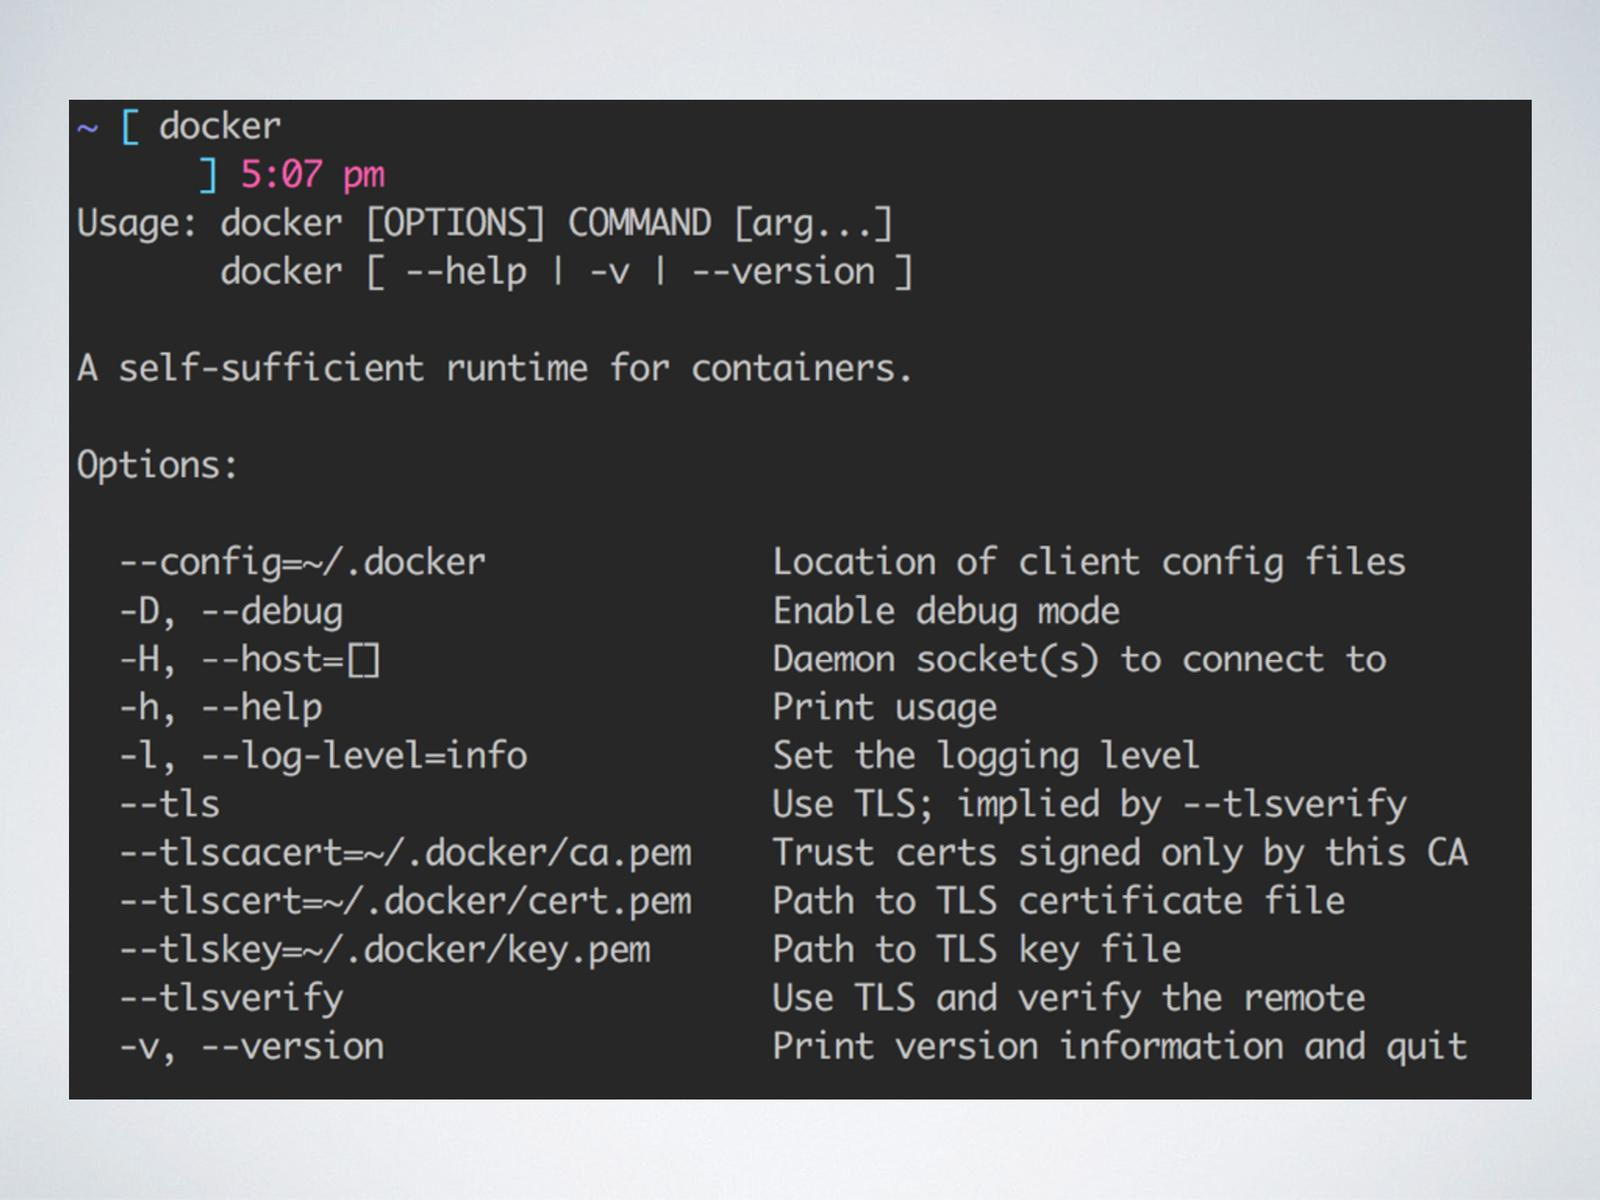Click 'Use TLS and verify the remote' description
This screenshot has height=1200, width=1600.
(x=1069, y=998)
